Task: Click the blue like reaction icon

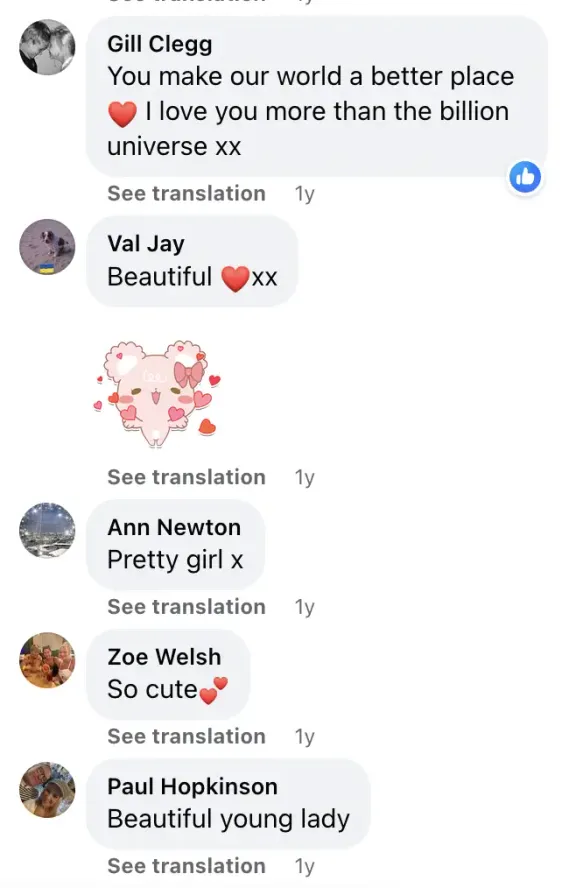Action: 525,177
